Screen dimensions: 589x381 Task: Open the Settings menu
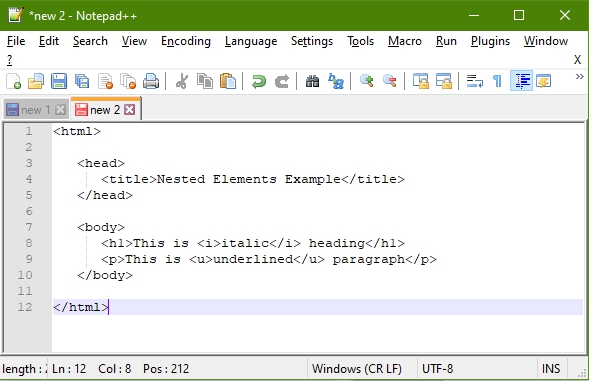312,41
